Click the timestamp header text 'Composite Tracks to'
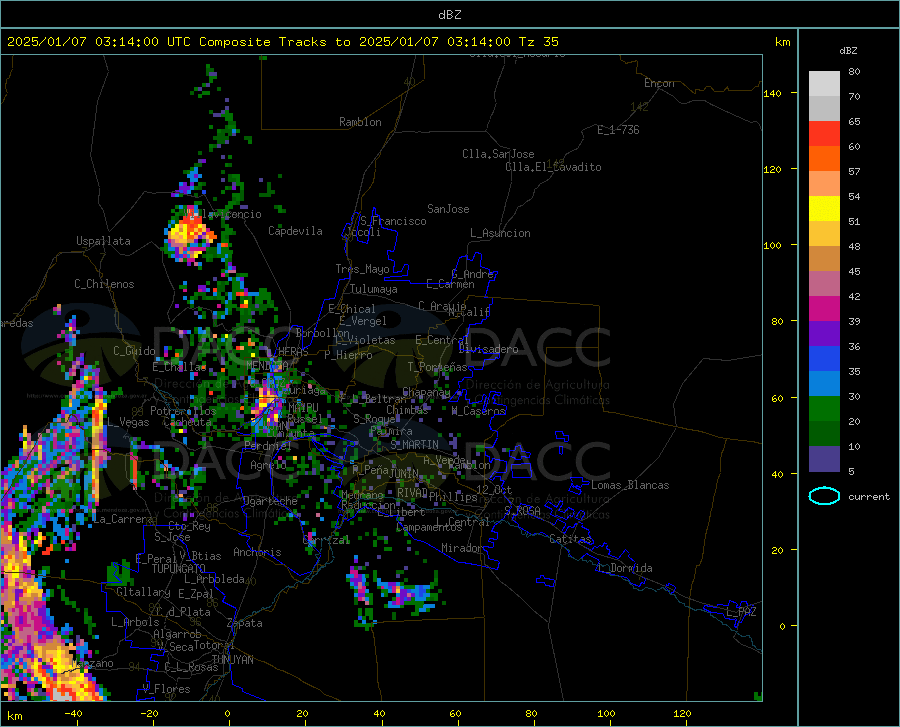Viewport: 900px width, 727px height. (274, 42)
